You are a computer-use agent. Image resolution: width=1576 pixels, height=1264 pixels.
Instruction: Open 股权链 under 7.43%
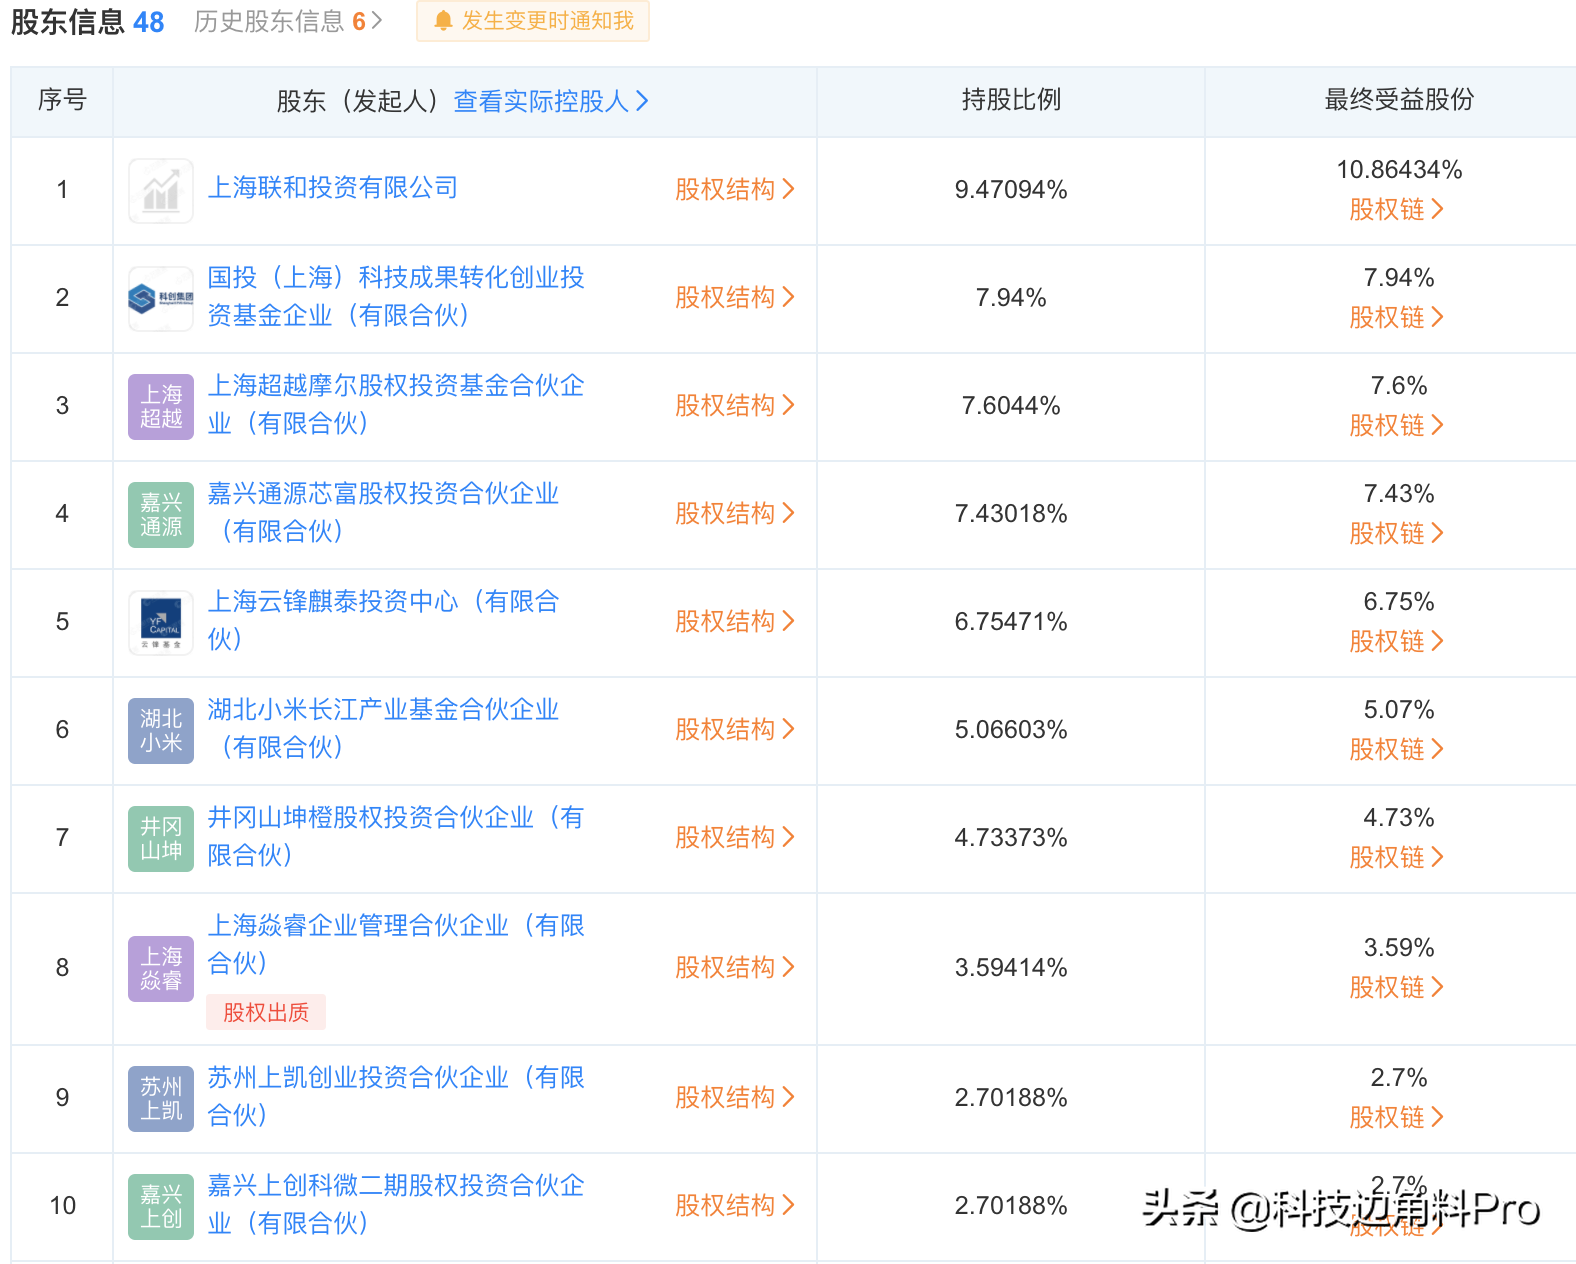(x=1397, y=533)
